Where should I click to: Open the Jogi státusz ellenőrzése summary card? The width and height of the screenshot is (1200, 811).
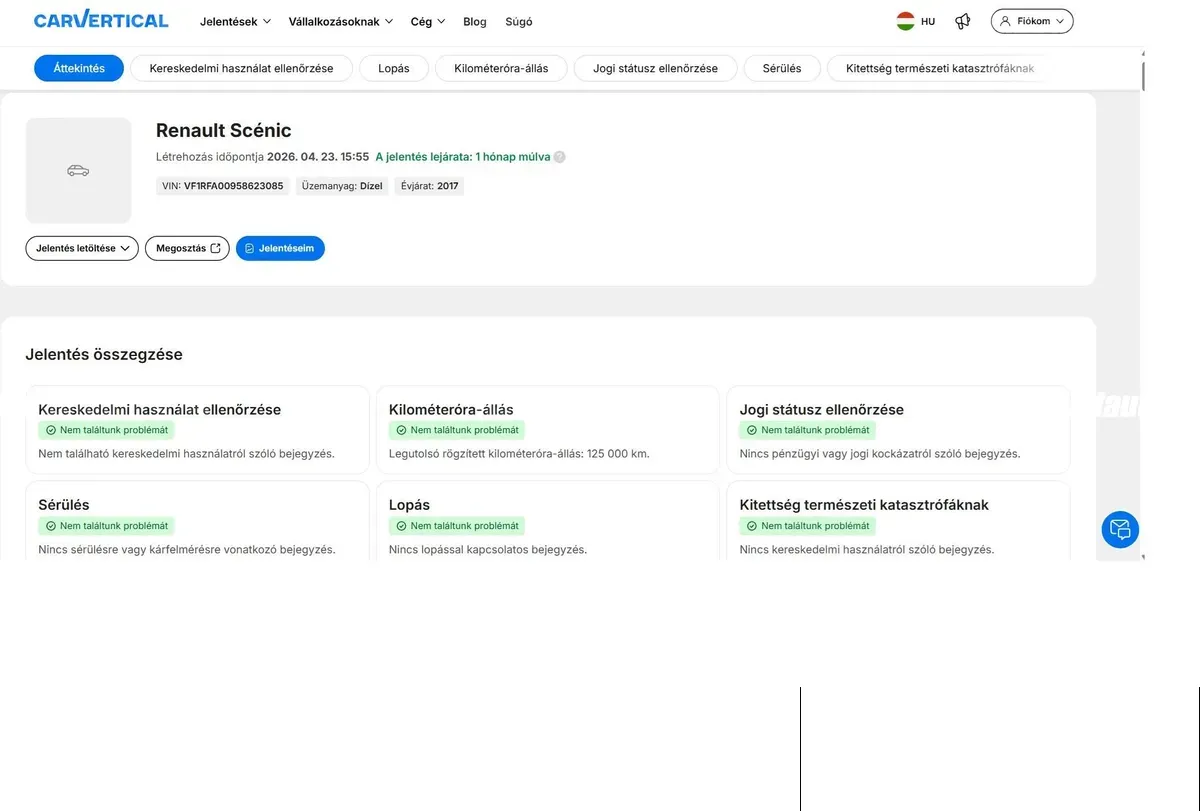(x=898, y=430)
